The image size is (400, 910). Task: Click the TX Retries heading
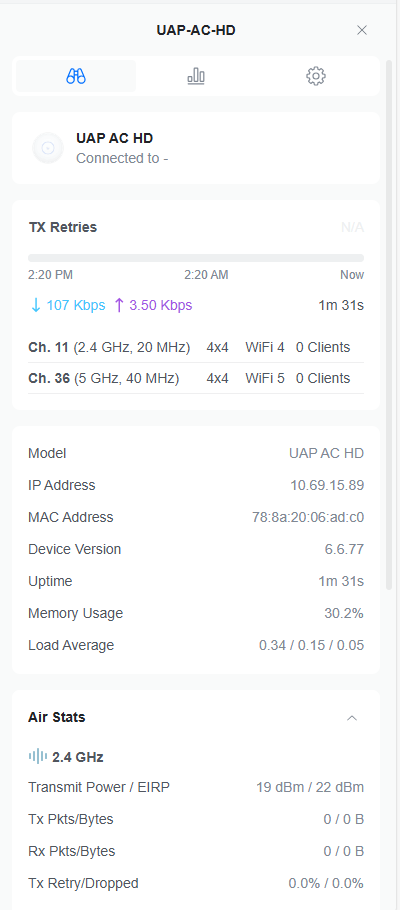62,227
